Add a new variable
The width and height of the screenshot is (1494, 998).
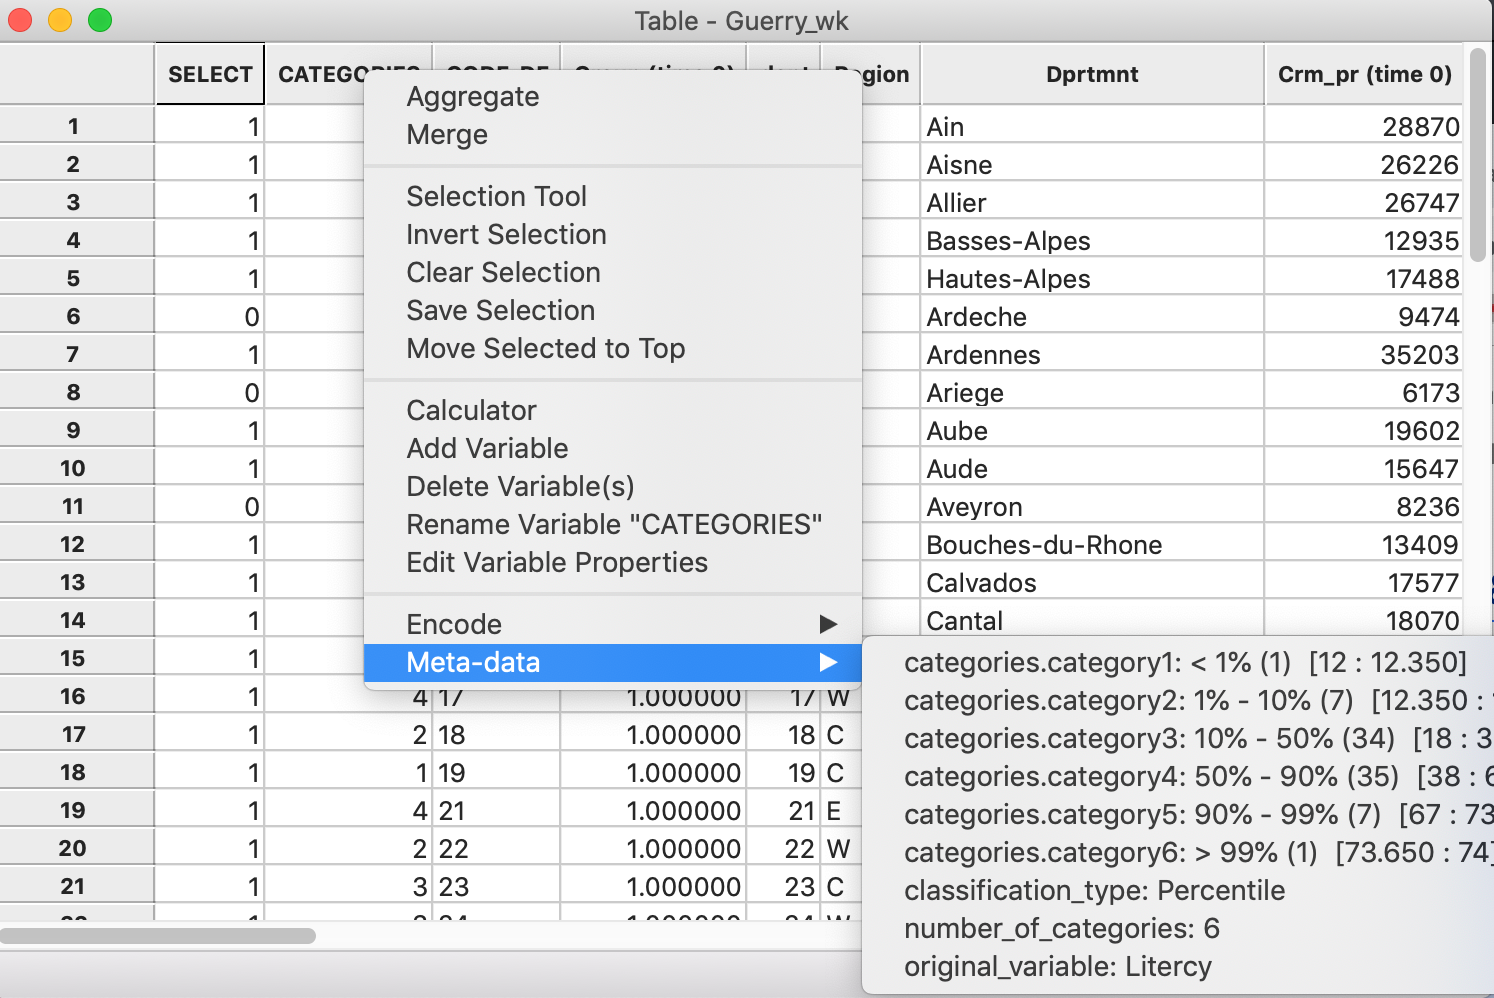487,448
